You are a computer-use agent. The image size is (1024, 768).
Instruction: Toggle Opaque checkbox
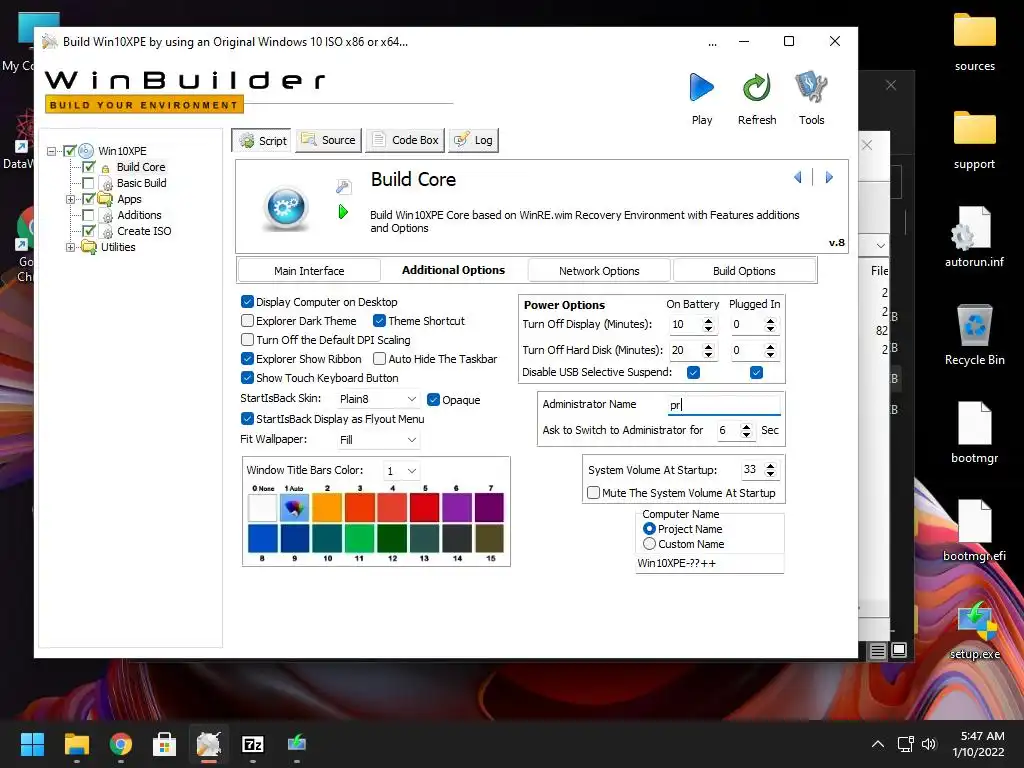(434, 400)
